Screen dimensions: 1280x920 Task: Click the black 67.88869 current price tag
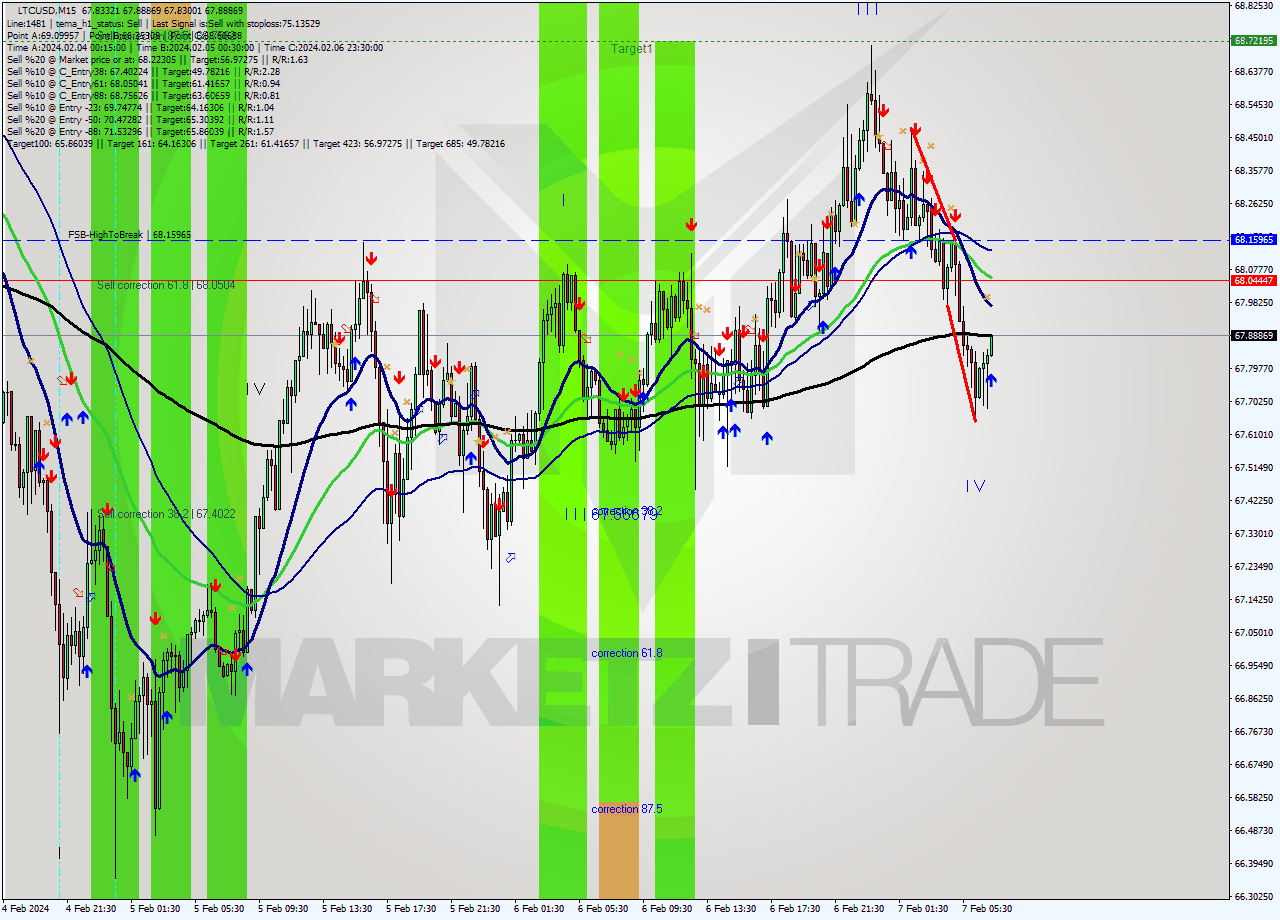point(1254,335)
